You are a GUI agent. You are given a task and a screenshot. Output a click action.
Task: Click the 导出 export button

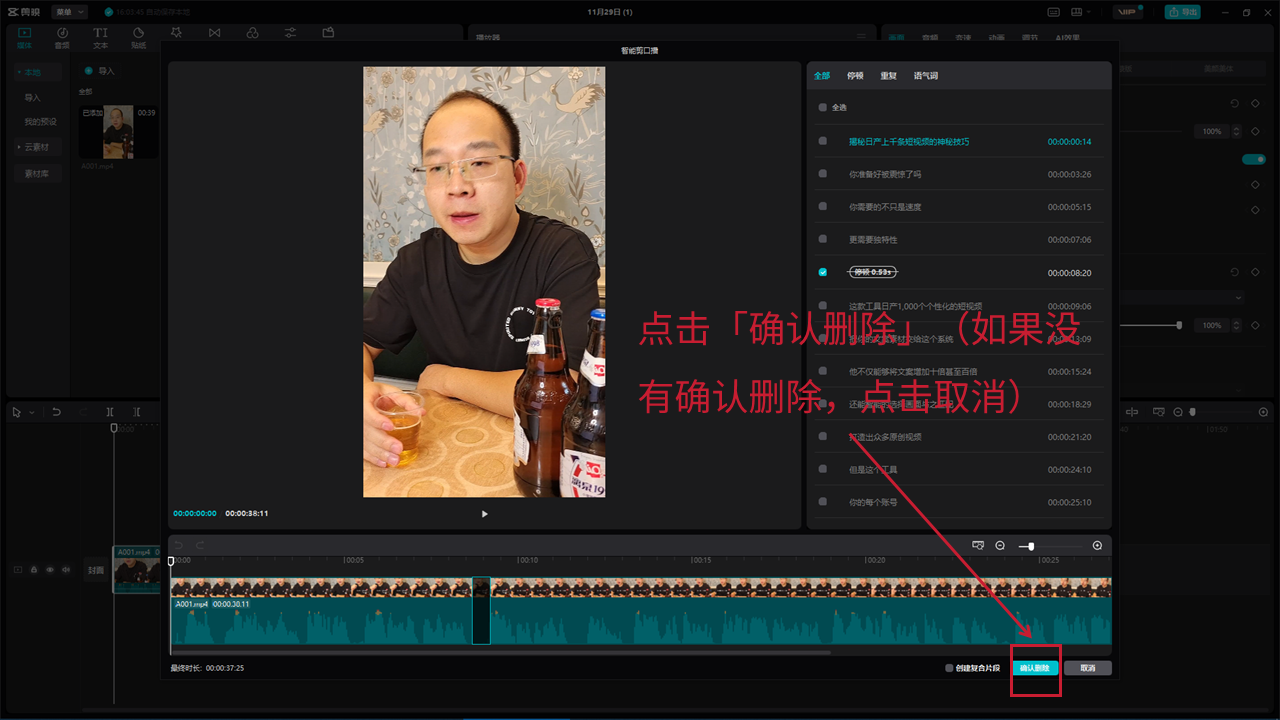(1183, 12)
